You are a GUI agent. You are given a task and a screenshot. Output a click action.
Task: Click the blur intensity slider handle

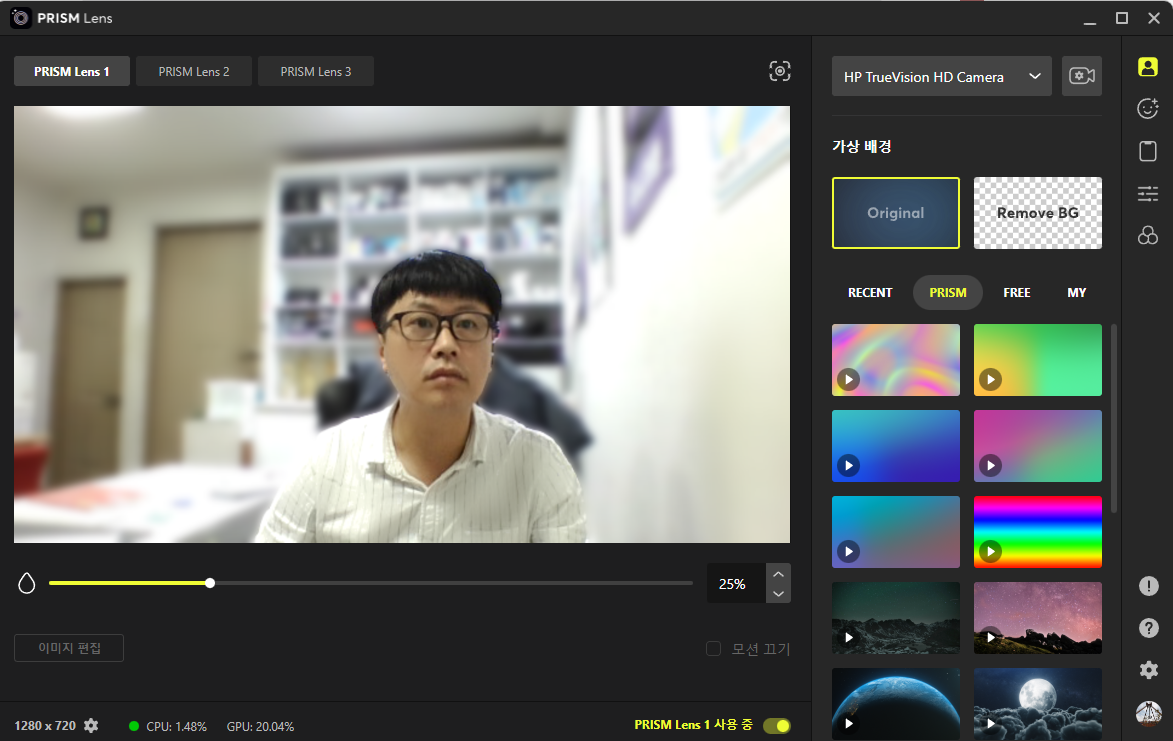coord(210,582)
